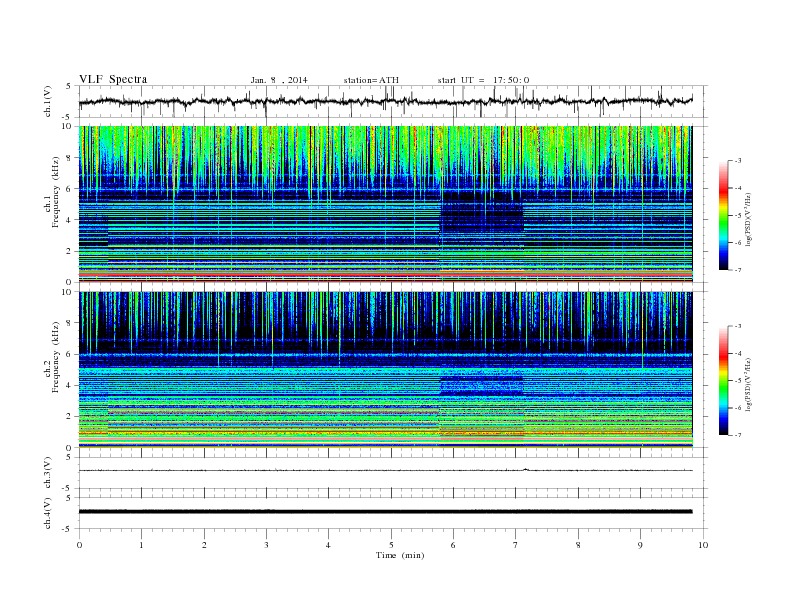
Task: Click inside the ch.2 spectrogram panel
Action: point(385,370)
